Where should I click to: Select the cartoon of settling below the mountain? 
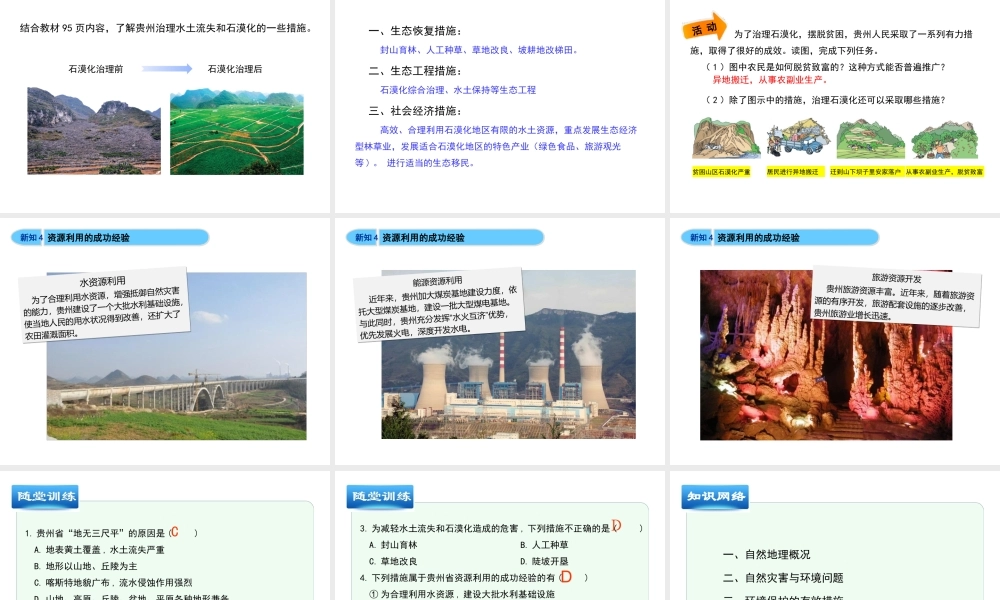click(x=870, y=138)
